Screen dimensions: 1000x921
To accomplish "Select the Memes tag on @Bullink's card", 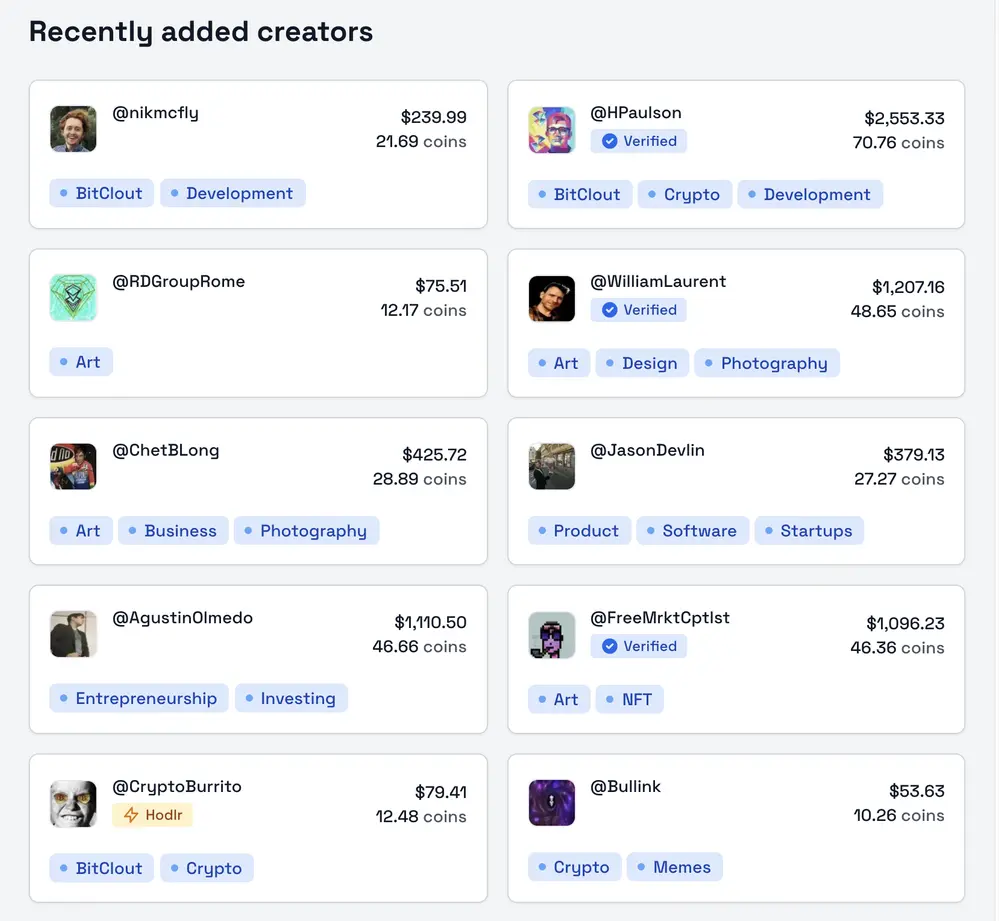I will pyautogui.click(x=674, y=866).
